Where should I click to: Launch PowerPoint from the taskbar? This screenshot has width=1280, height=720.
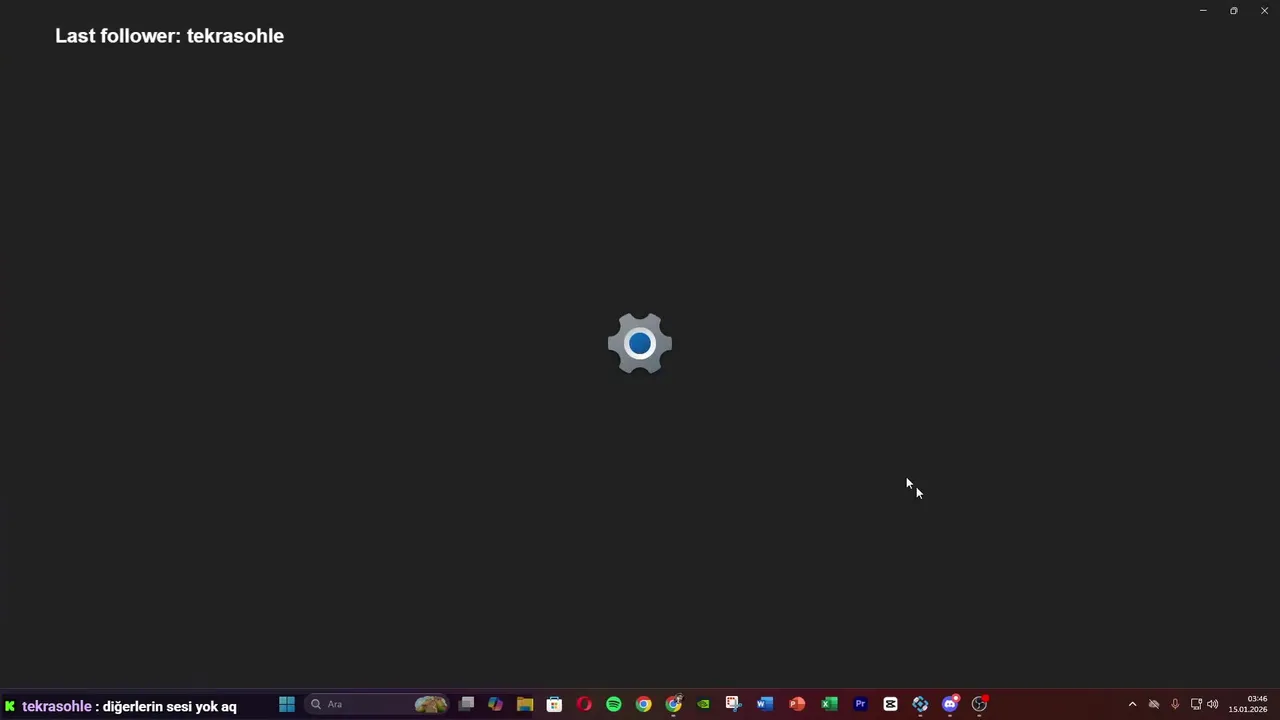(x=797, y=704)
